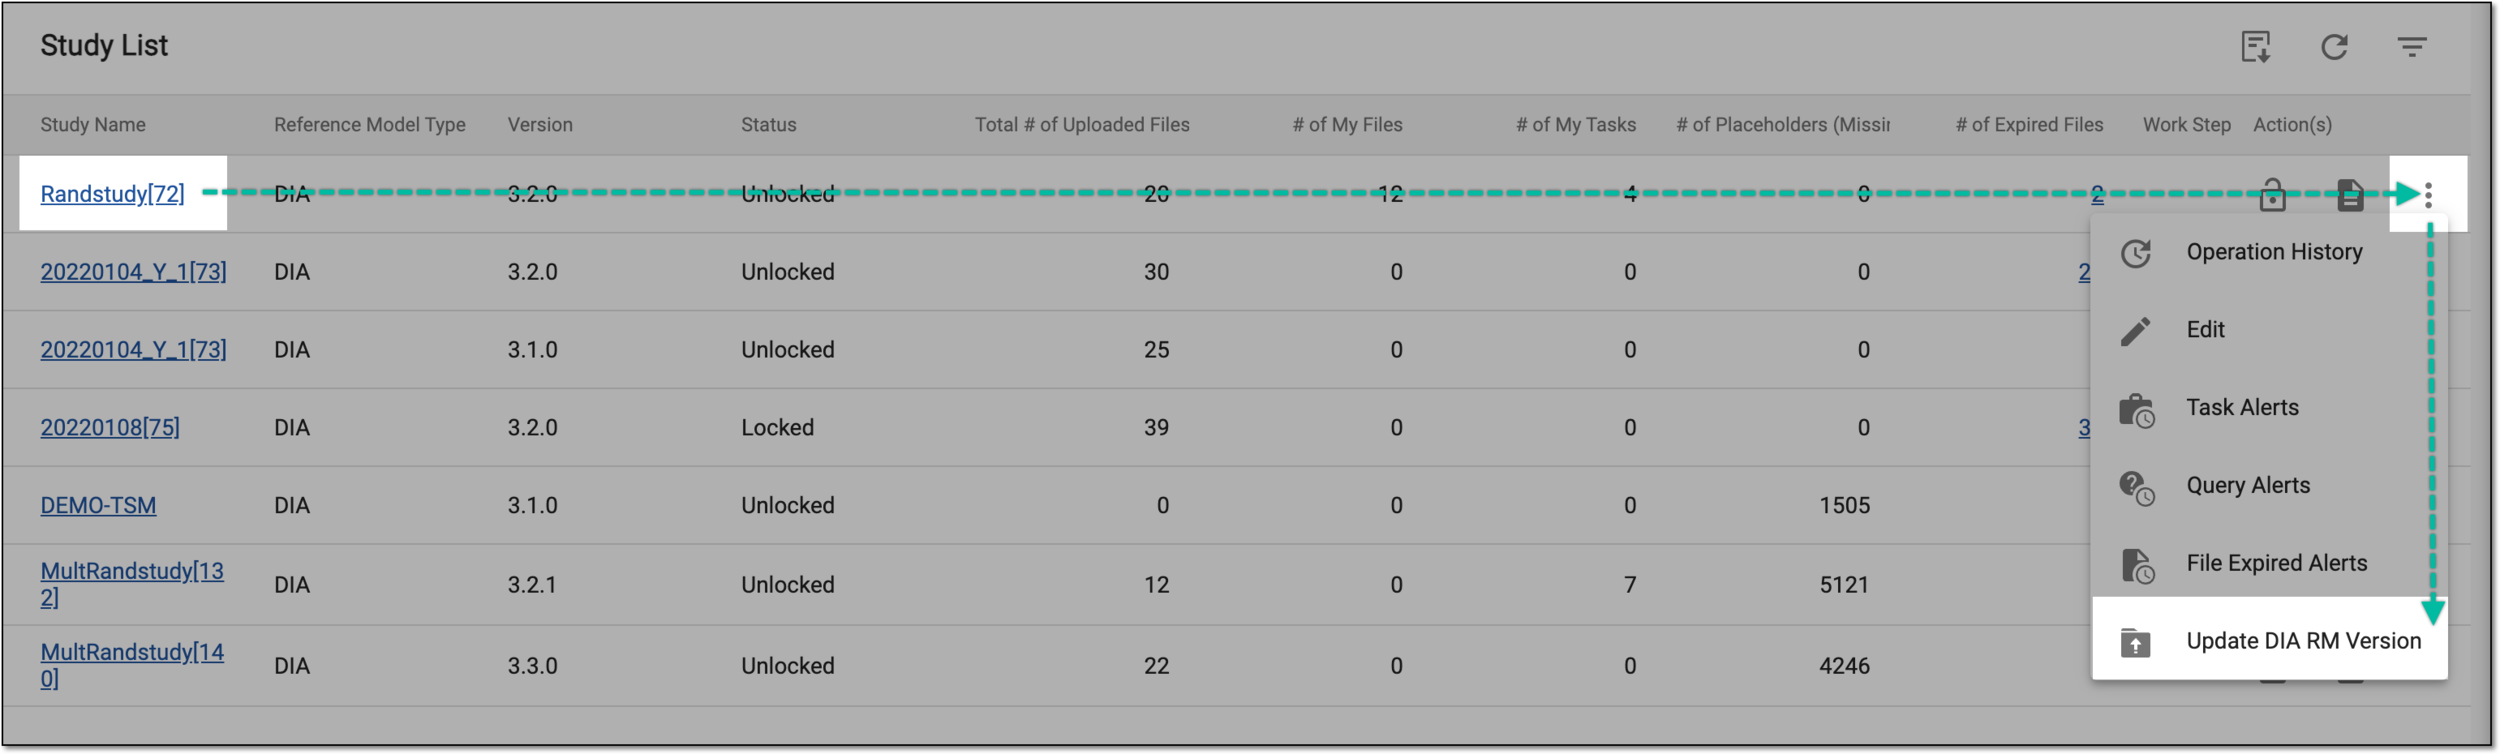Open the DEMO-TSM study link
Viewport: 2500px width, 754px height.
click(98, 506)
